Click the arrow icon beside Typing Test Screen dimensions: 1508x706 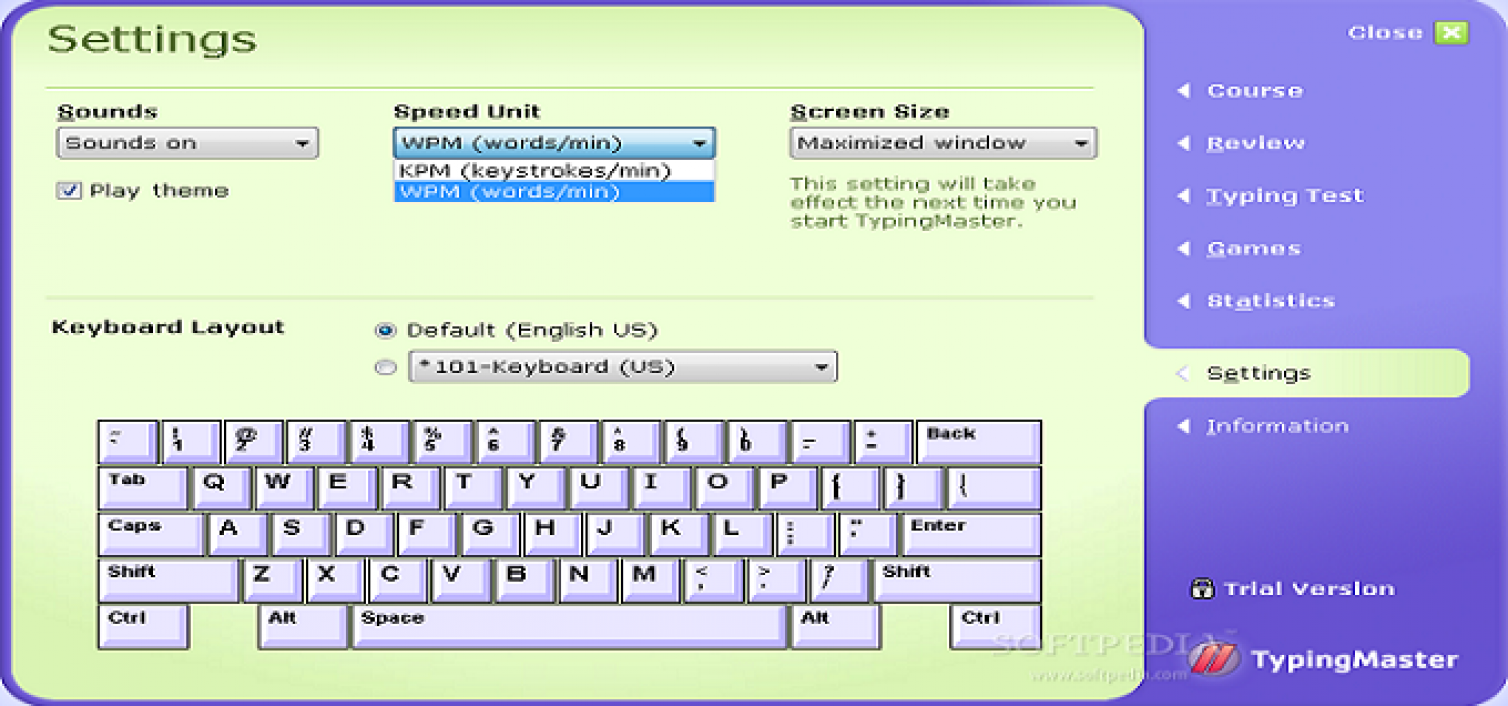pos(1184,195)
